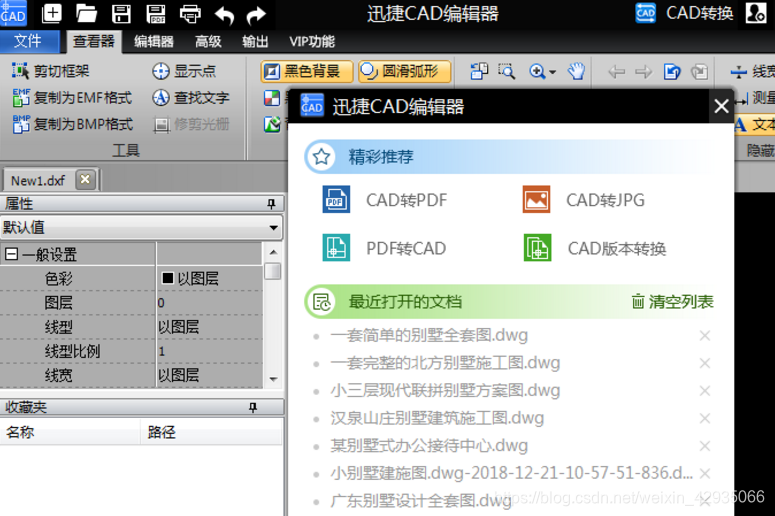Open CAD转PDF from recommendations
The image size is (775, 516).
(x=385, y=200)
